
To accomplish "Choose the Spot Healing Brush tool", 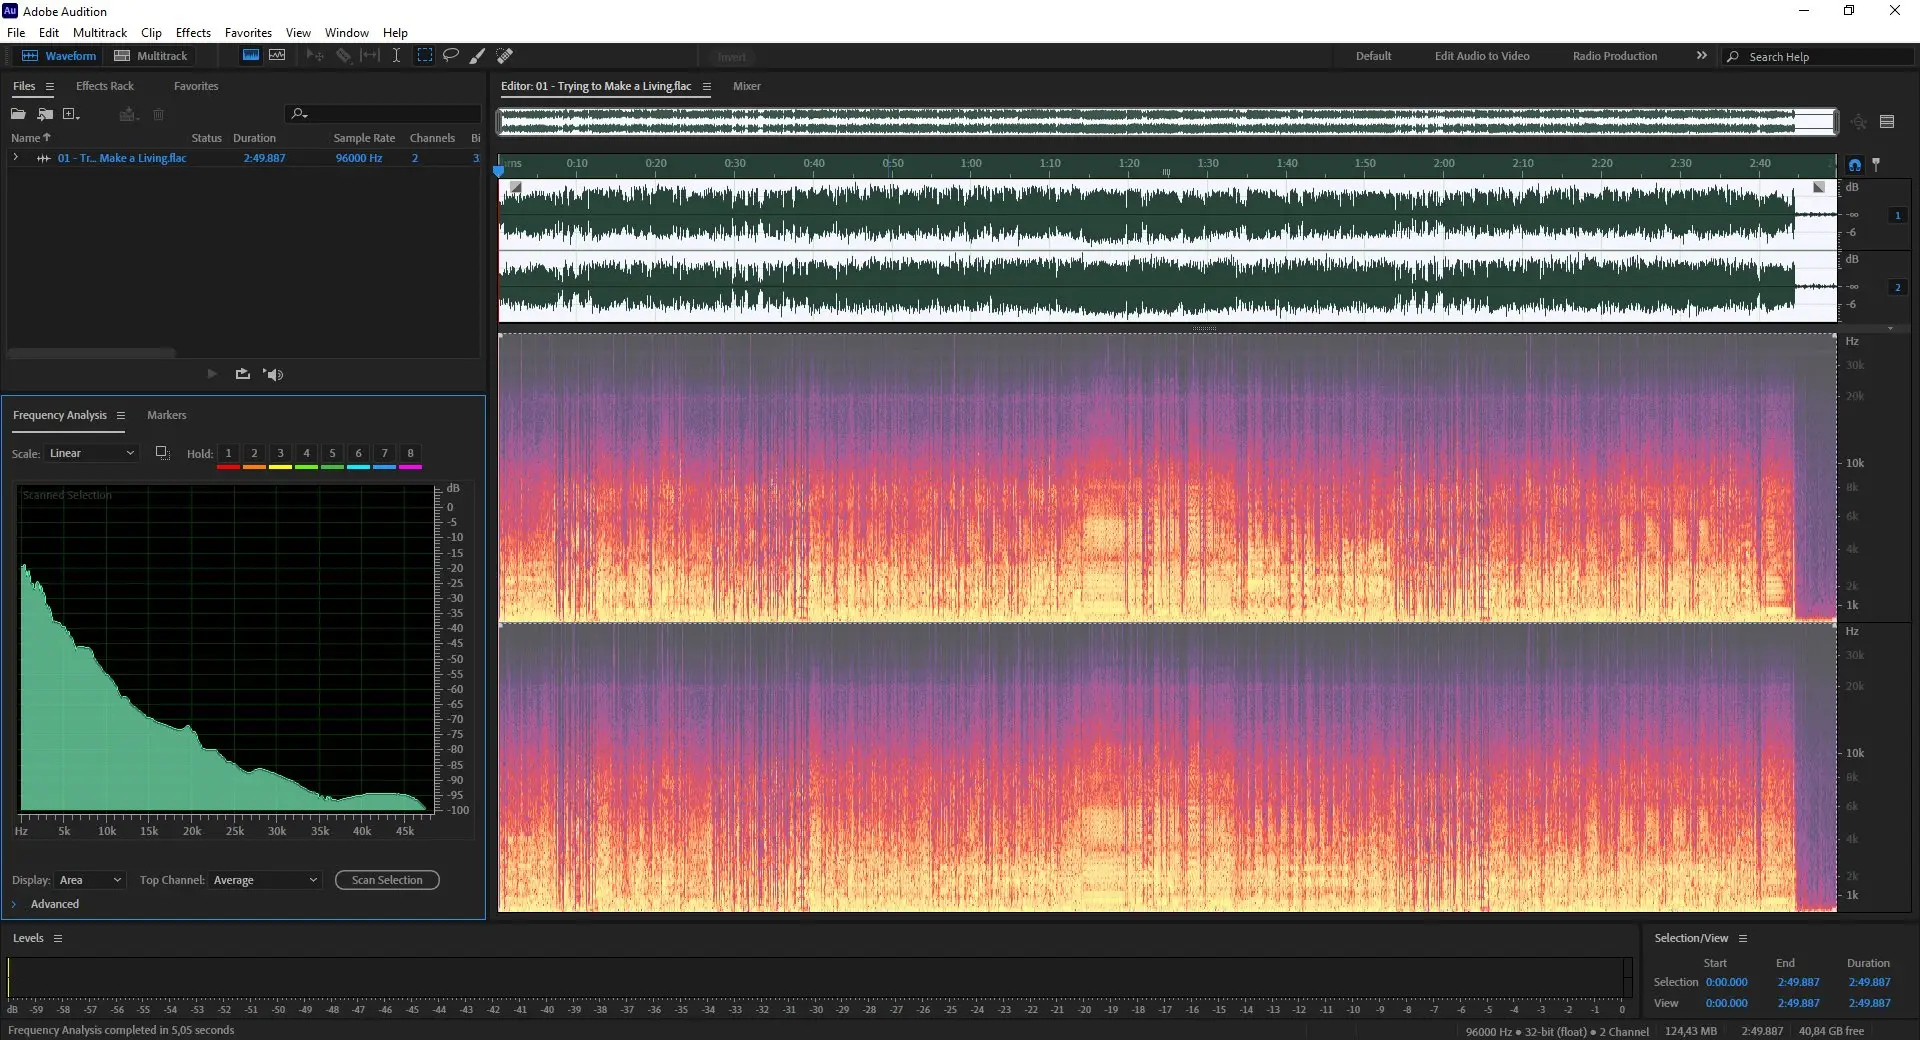I will point(505,56).
